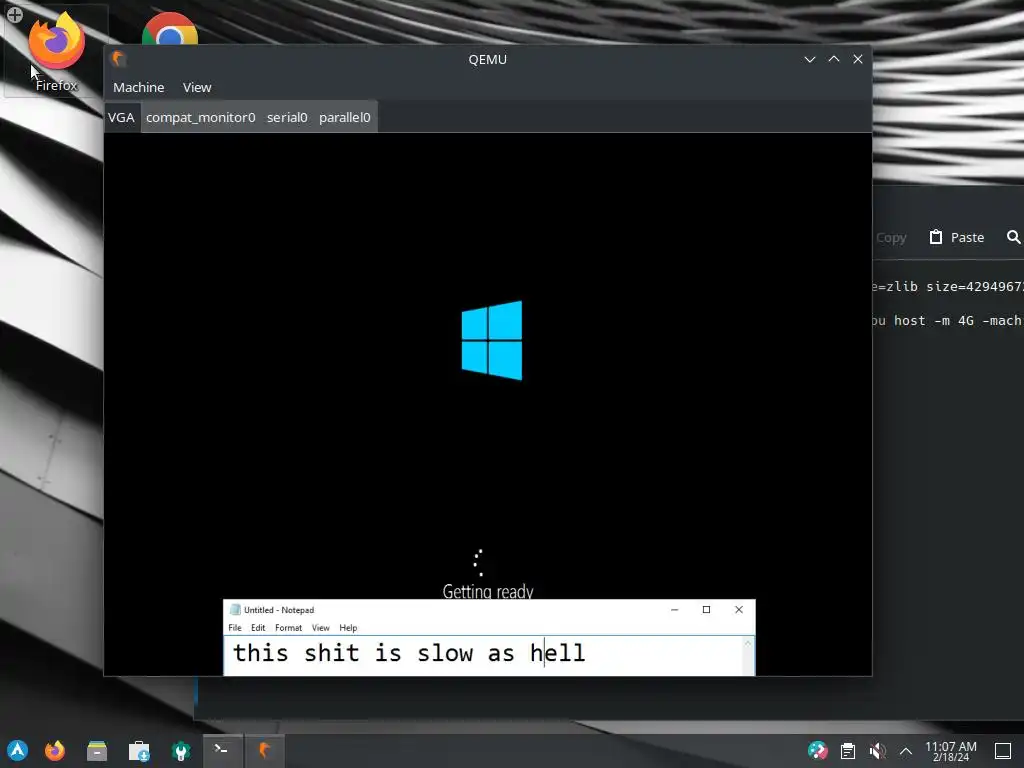Close the Notepad window

coord(739,610)
